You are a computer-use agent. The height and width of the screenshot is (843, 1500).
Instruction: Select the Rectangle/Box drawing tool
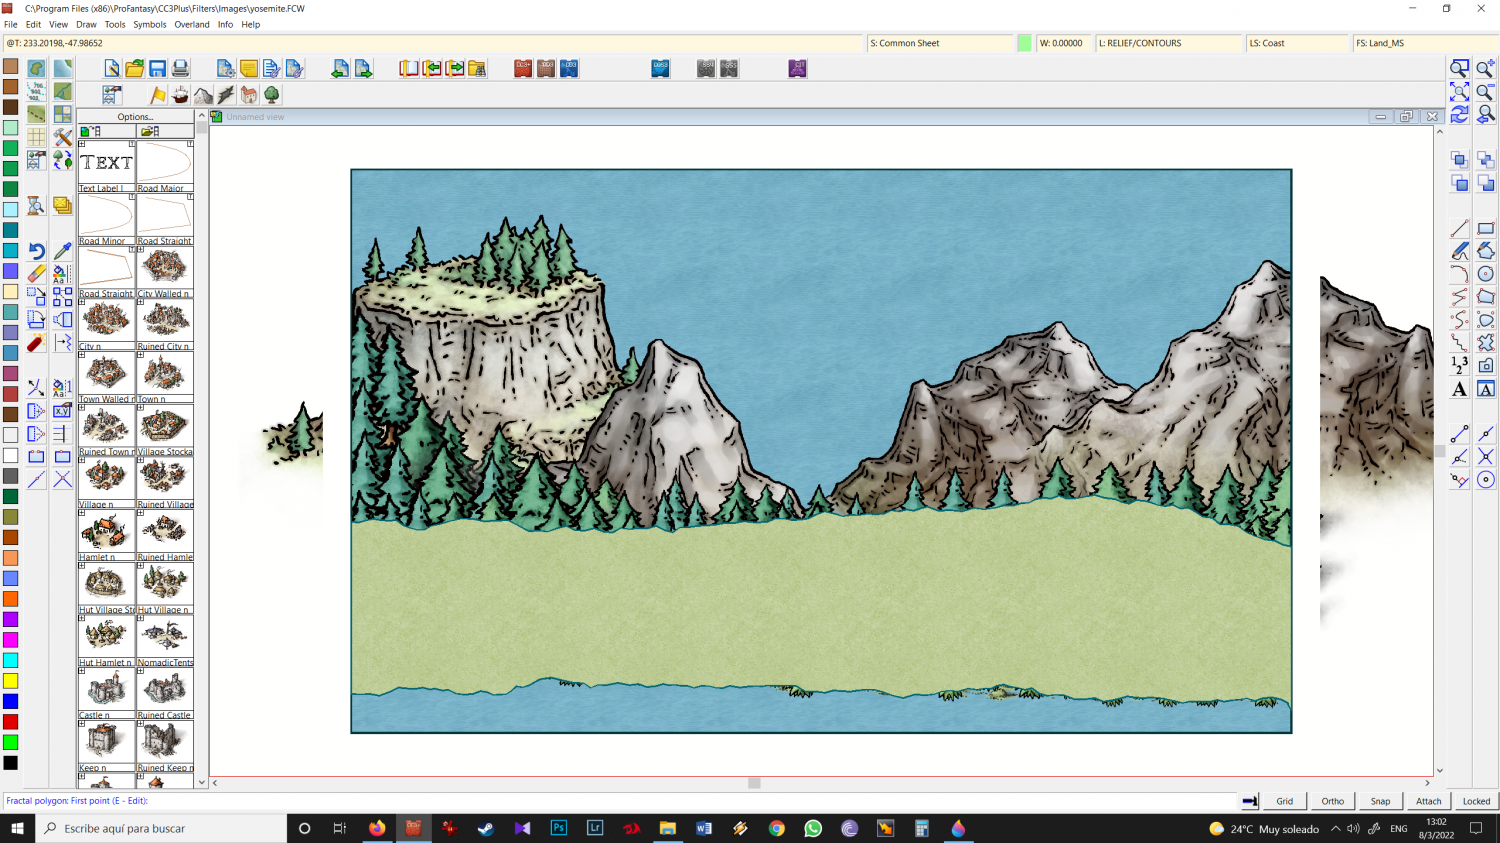[x=1485, y=228]
